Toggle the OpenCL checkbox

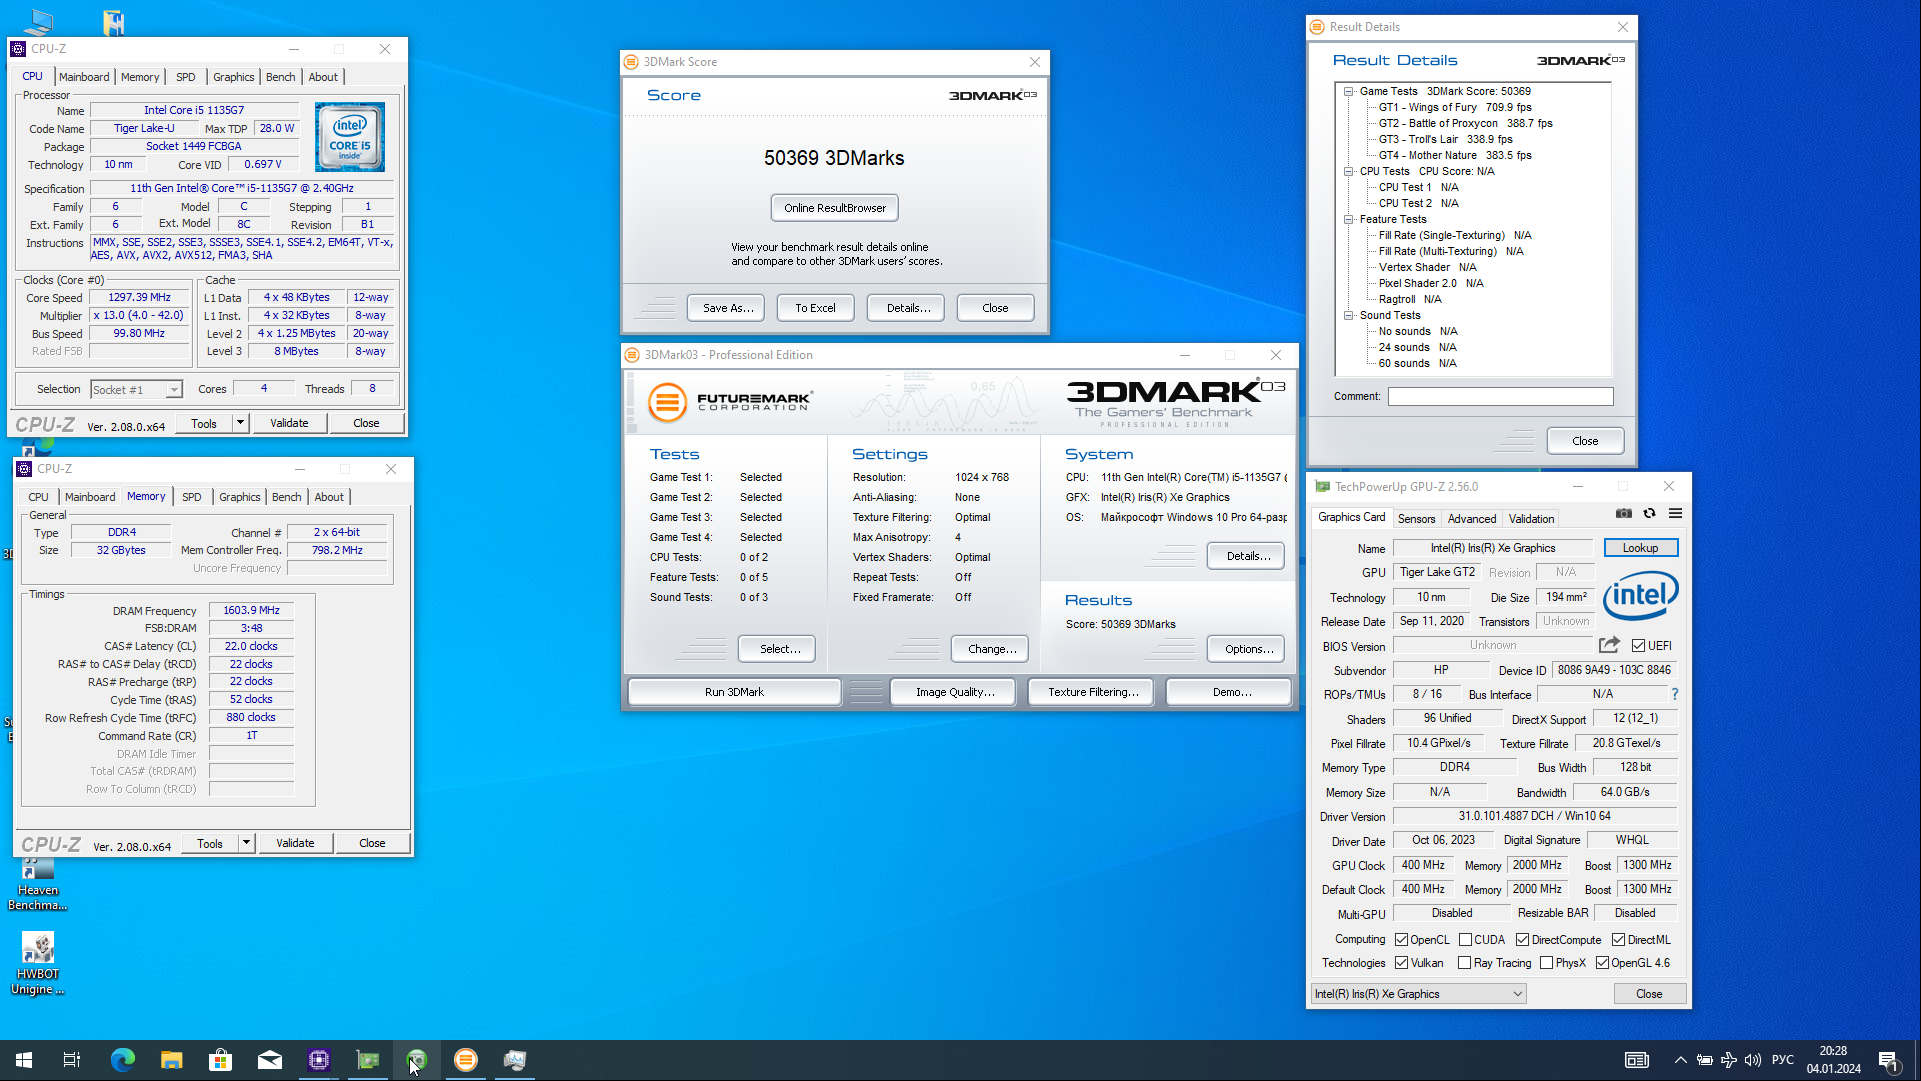(x=1402, y=939)
